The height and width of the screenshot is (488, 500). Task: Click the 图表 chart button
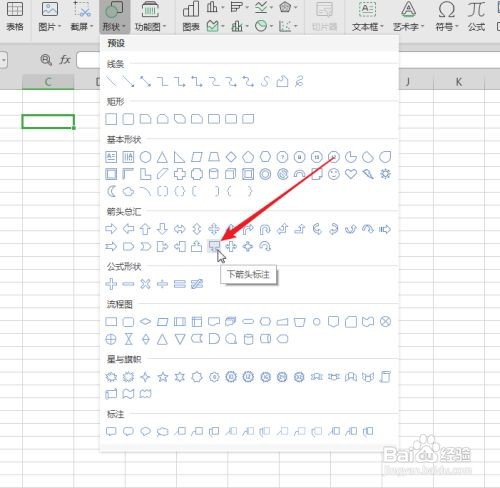tap(191, 16)
